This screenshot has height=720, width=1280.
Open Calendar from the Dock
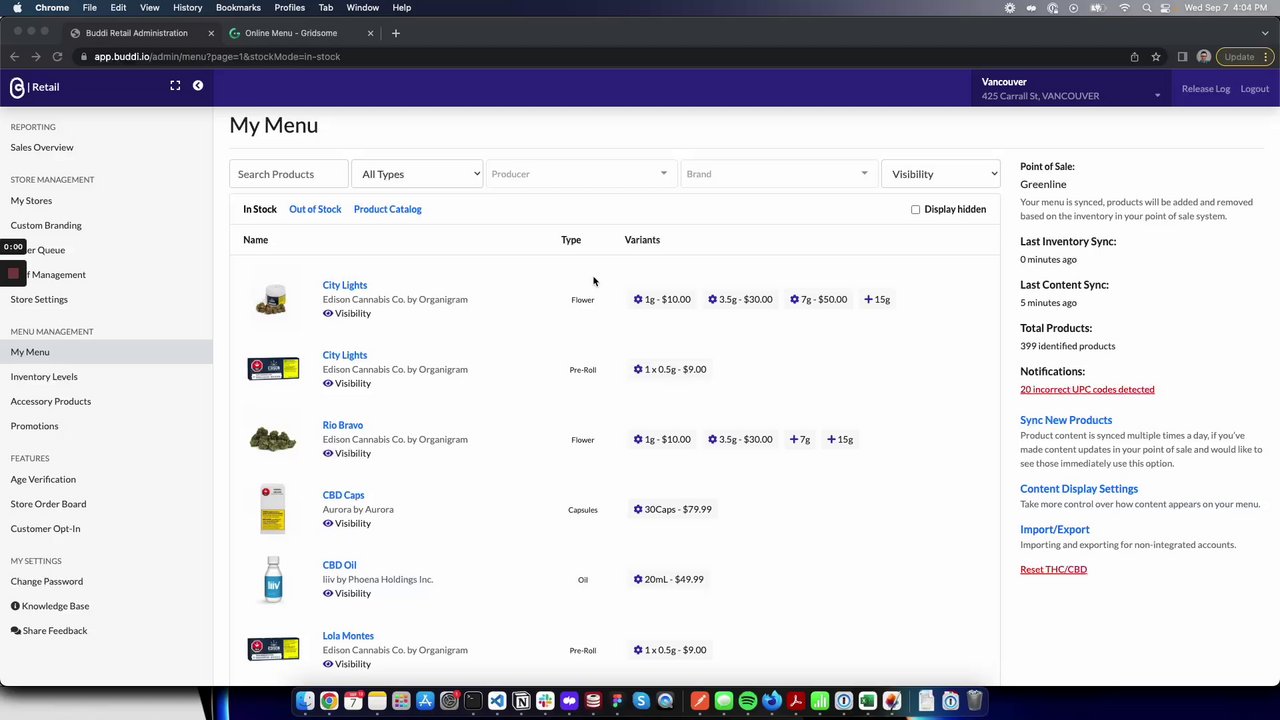pos(353,701)
